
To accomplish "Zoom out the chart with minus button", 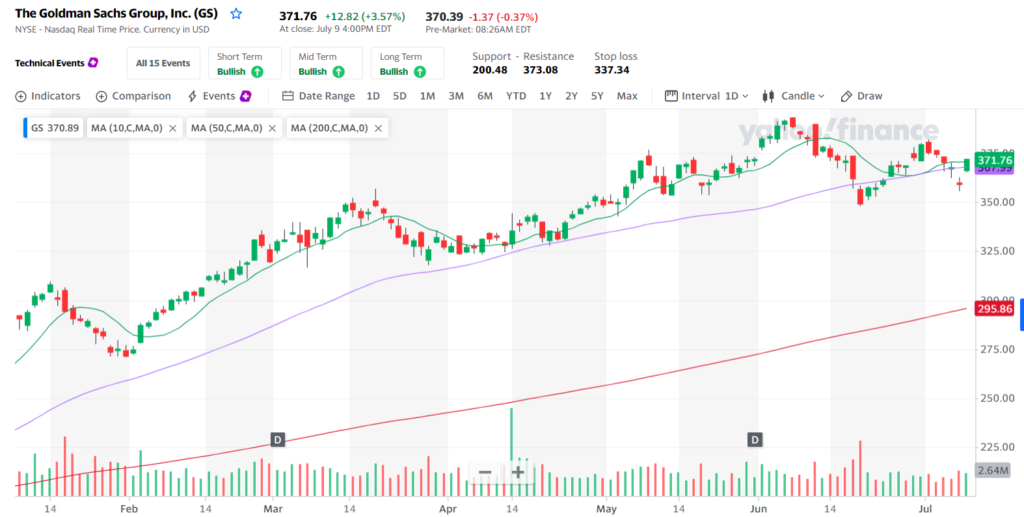I will tap(485, 473).
